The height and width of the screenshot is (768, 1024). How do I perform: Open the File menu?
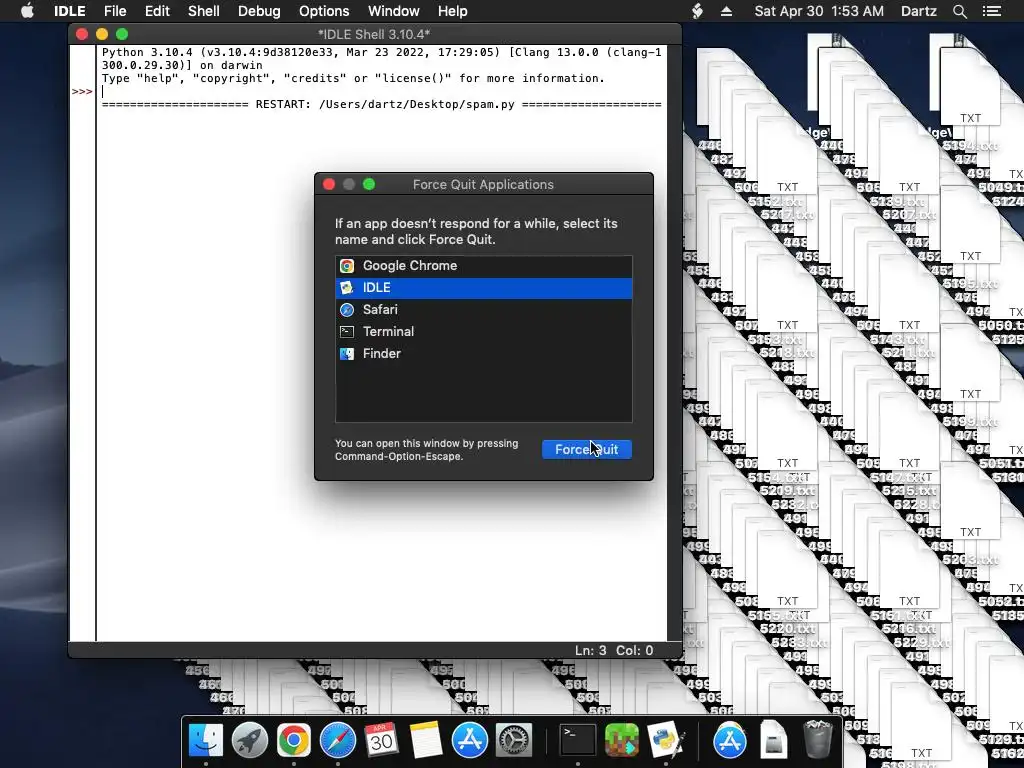tap(115, 11)
